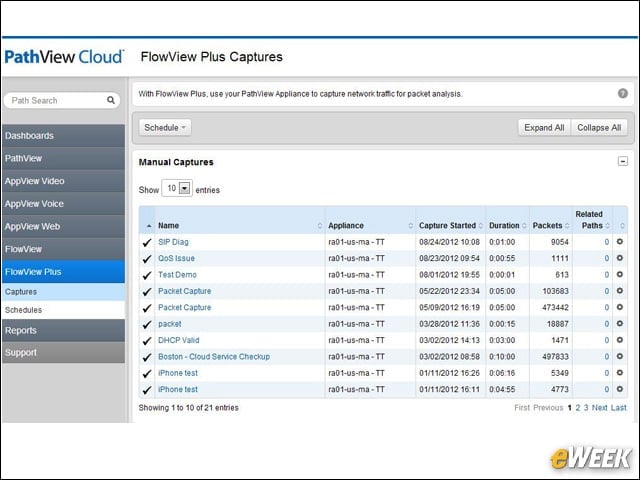Image resolution: width=640 pixels, height=480 pixels.
Task: Open the SIP Diag capture link
Action: pyautogui.click(x=173, y=242)
